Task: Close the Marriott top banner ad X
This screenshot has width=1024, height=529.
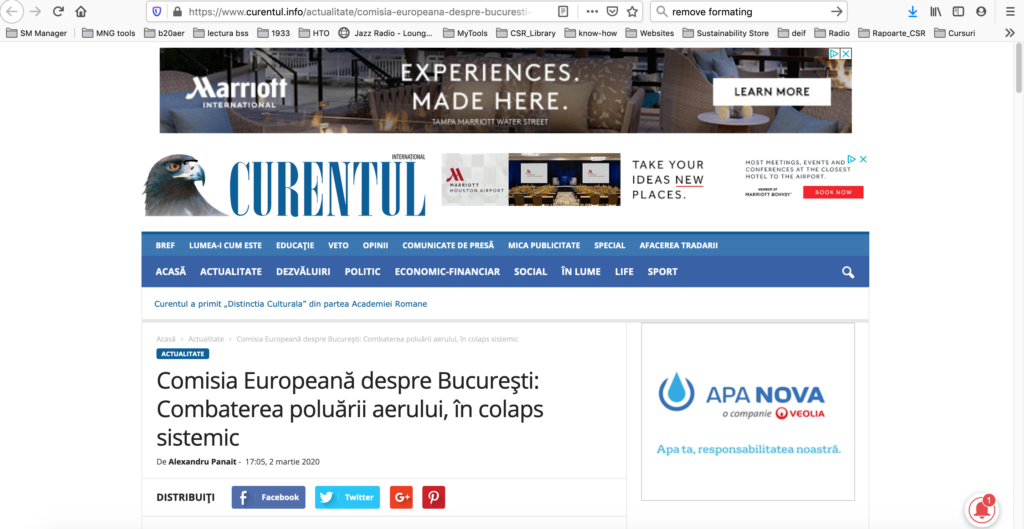Action: point(846,54)
